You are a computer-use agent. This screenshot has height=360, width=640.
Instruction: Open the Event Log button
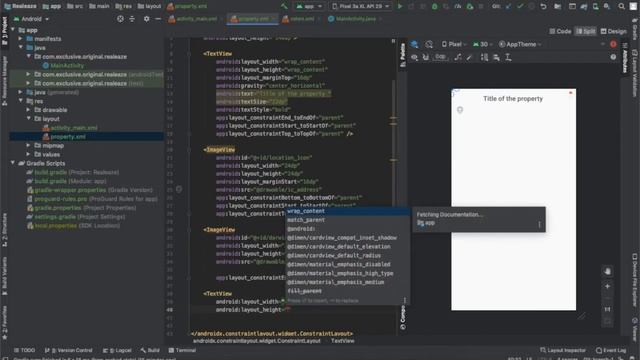(x=611, y=350)
